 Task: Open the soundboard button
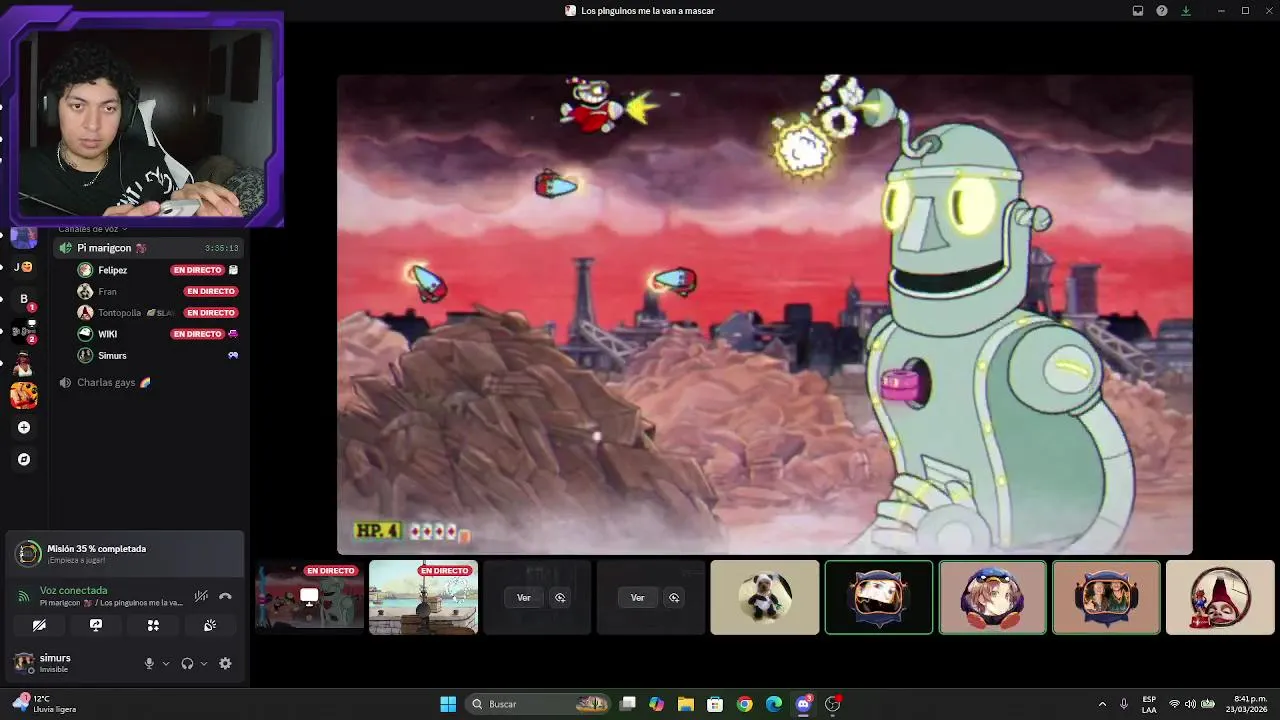(x=210, y=625)
